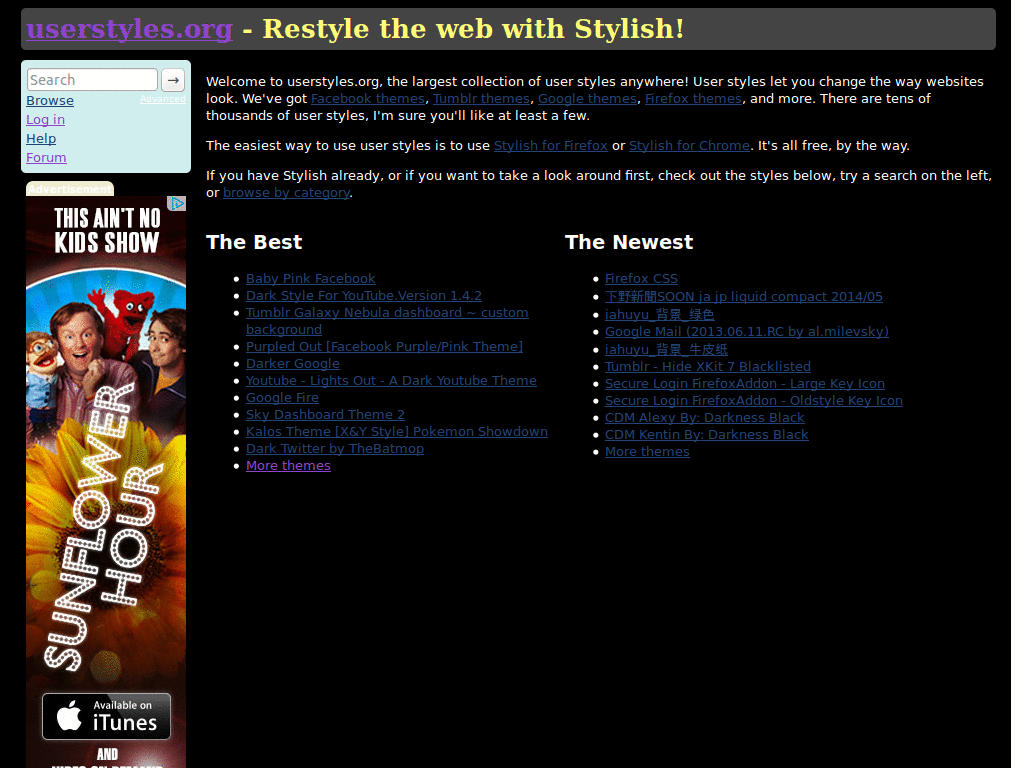Open the Forum sidebar link
1024x768 pixels.
(46, 157)
